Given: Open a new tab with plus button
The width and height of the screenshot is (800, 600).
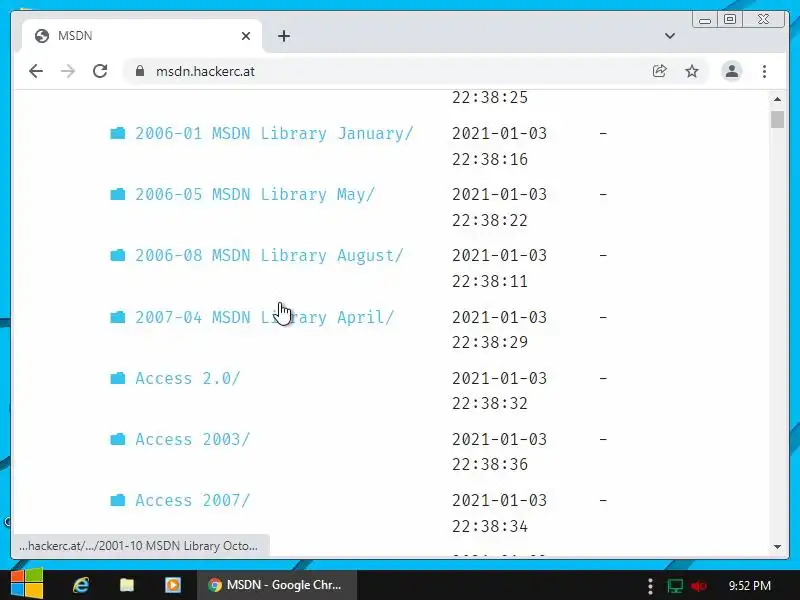Looking at the screenshot, I should [284, 36].
